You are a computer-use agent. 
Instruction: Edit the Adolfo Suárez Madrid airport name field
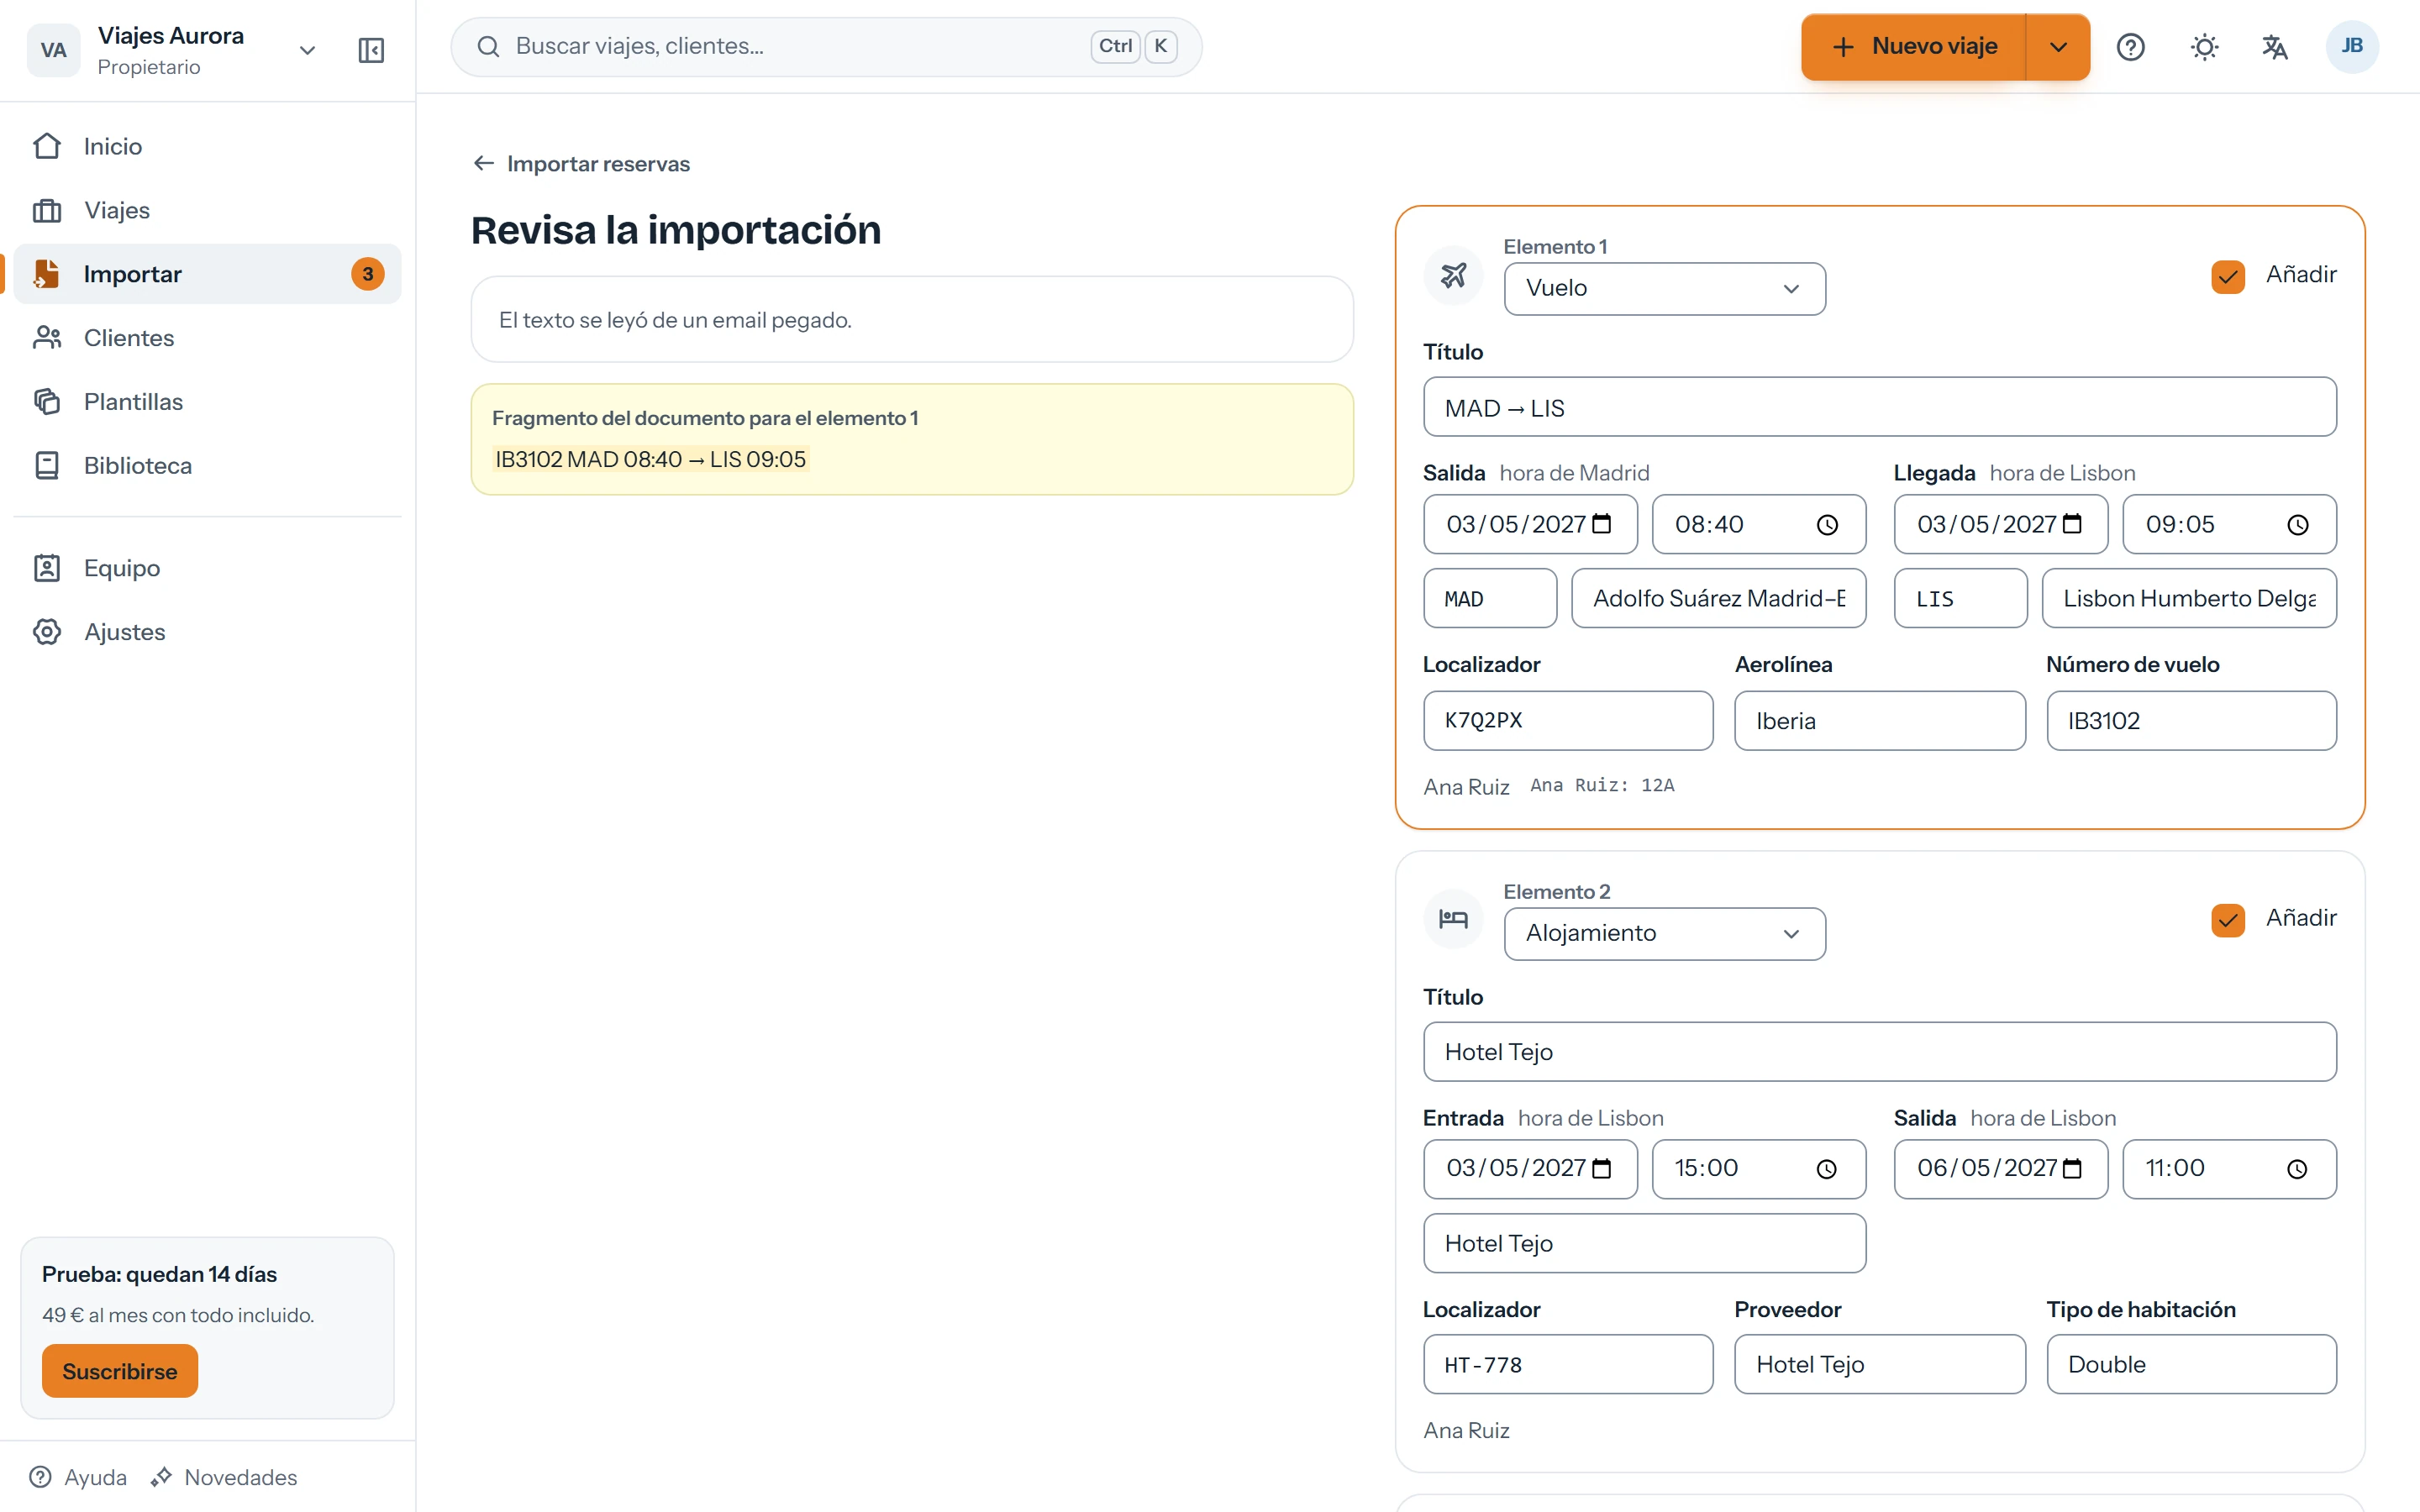[x=1718, y=599]
